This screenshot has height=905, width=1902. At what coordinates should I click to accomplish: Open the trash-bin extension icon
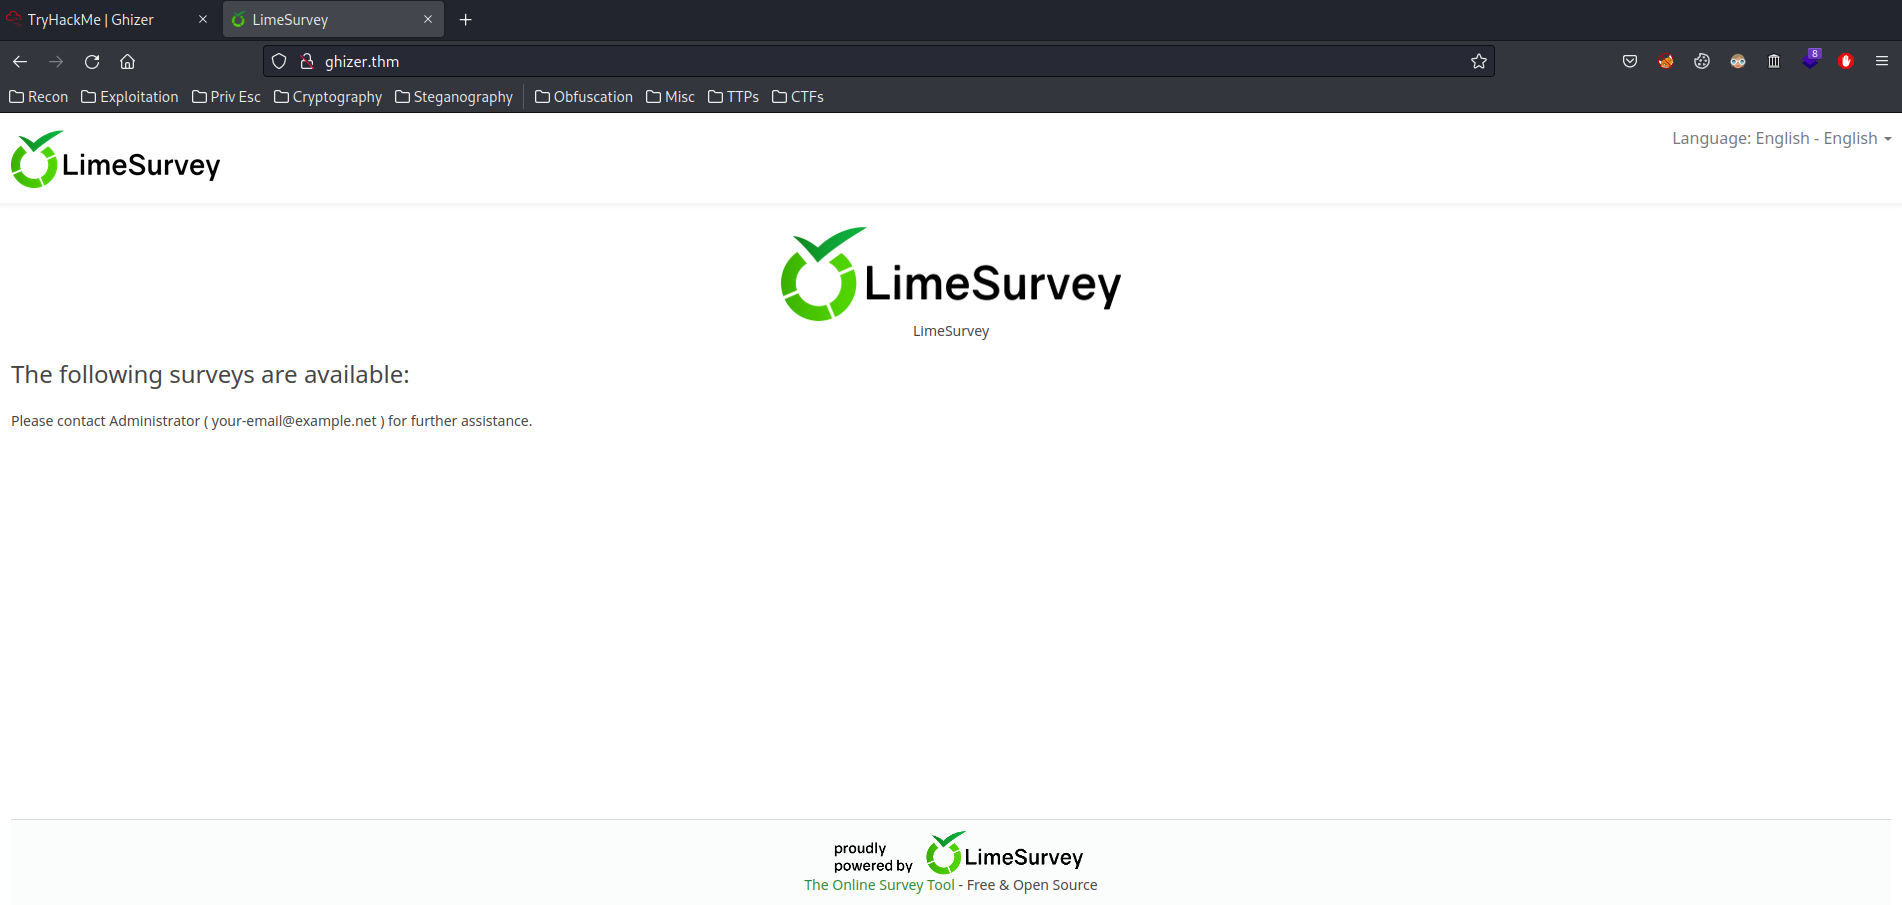pos(1774,62)
